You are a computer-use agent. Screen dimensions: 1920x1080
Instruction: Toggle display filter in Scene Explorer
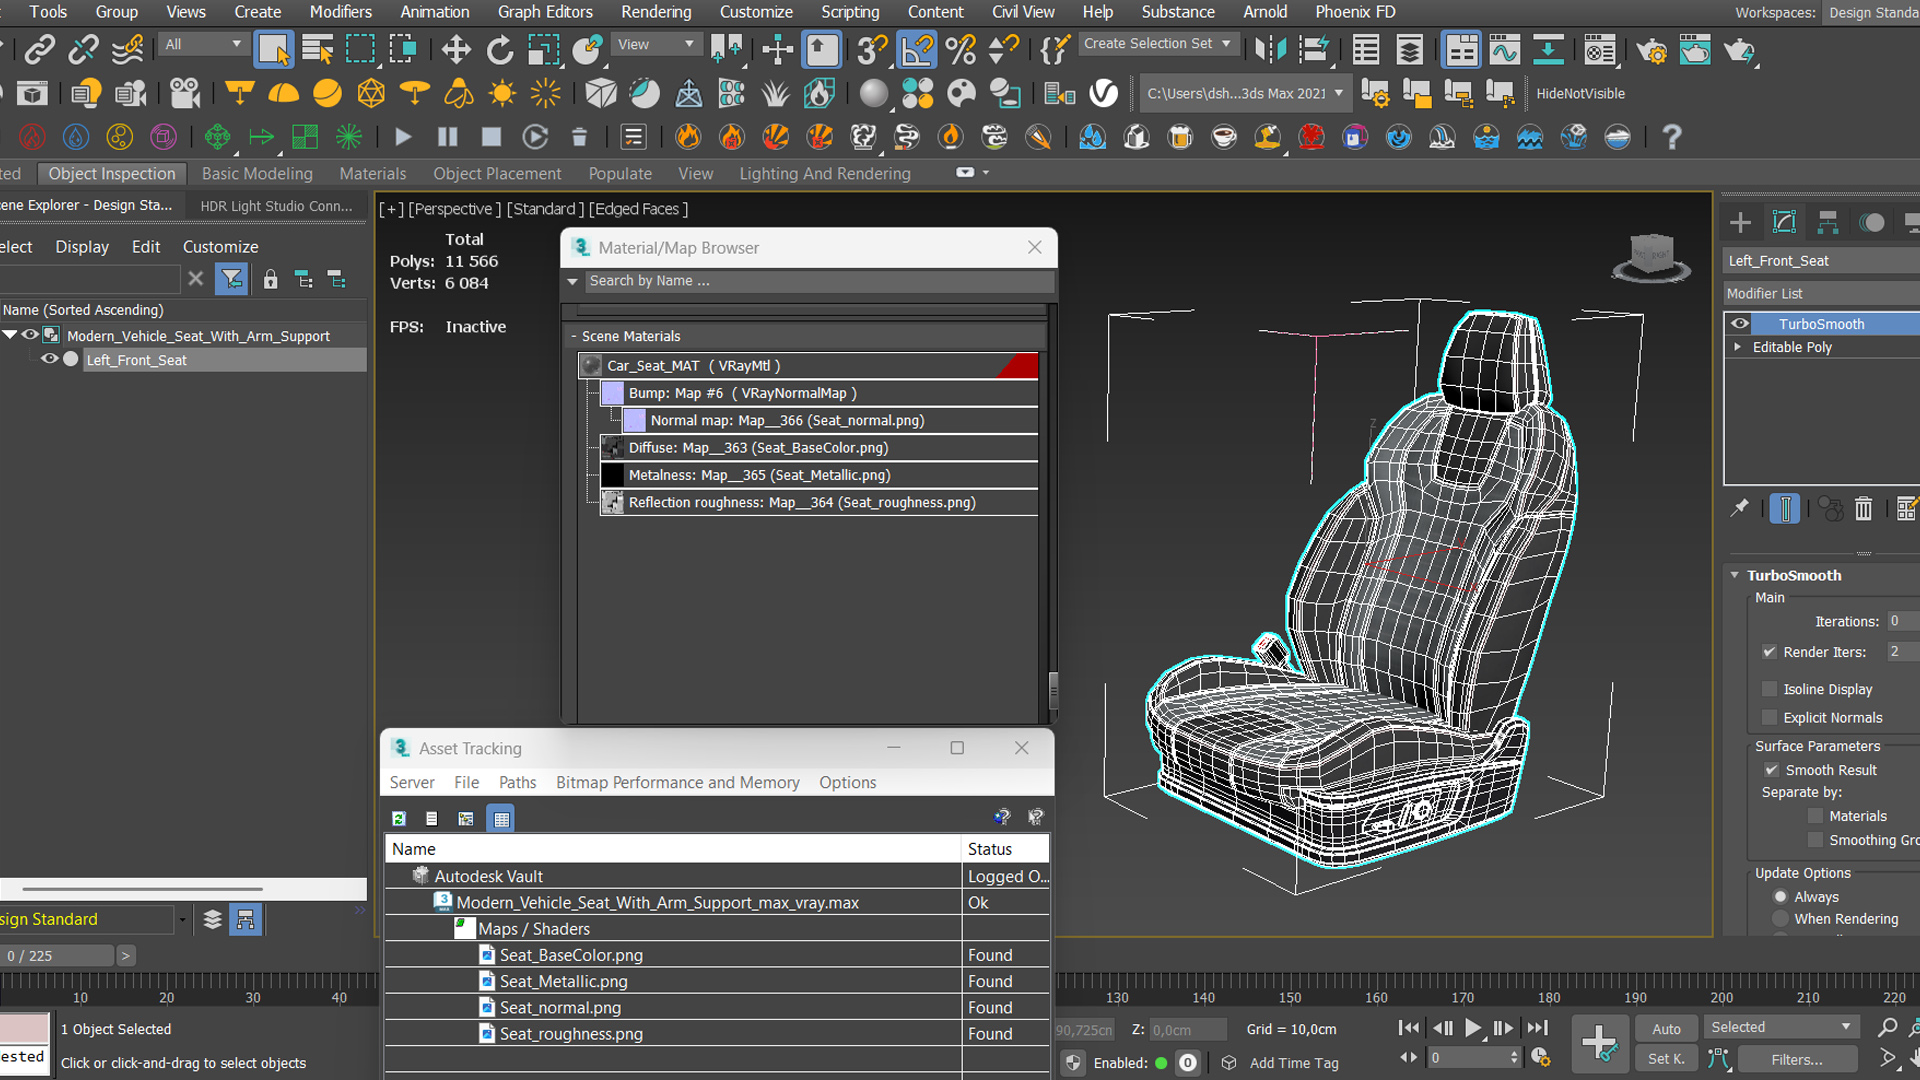click(x=231, y=279)
